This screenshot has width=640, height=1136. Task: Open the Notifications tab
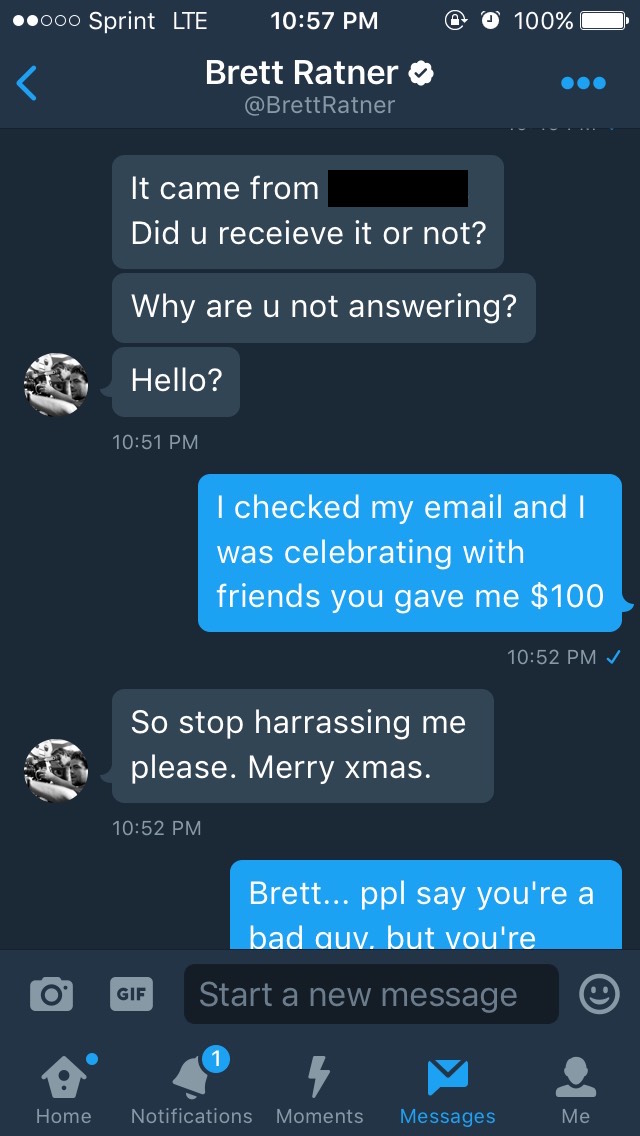tap(192, 1088)
